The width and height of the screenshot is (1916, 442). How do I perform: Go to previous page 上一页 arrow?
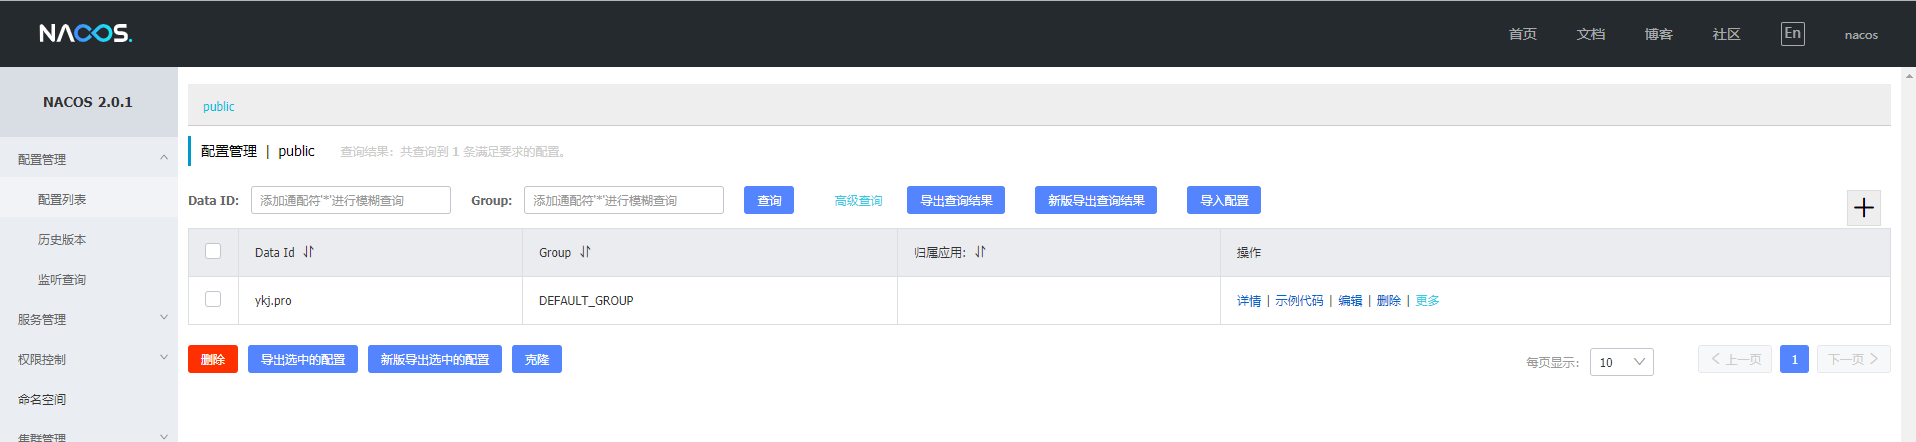click(1734, 359)
